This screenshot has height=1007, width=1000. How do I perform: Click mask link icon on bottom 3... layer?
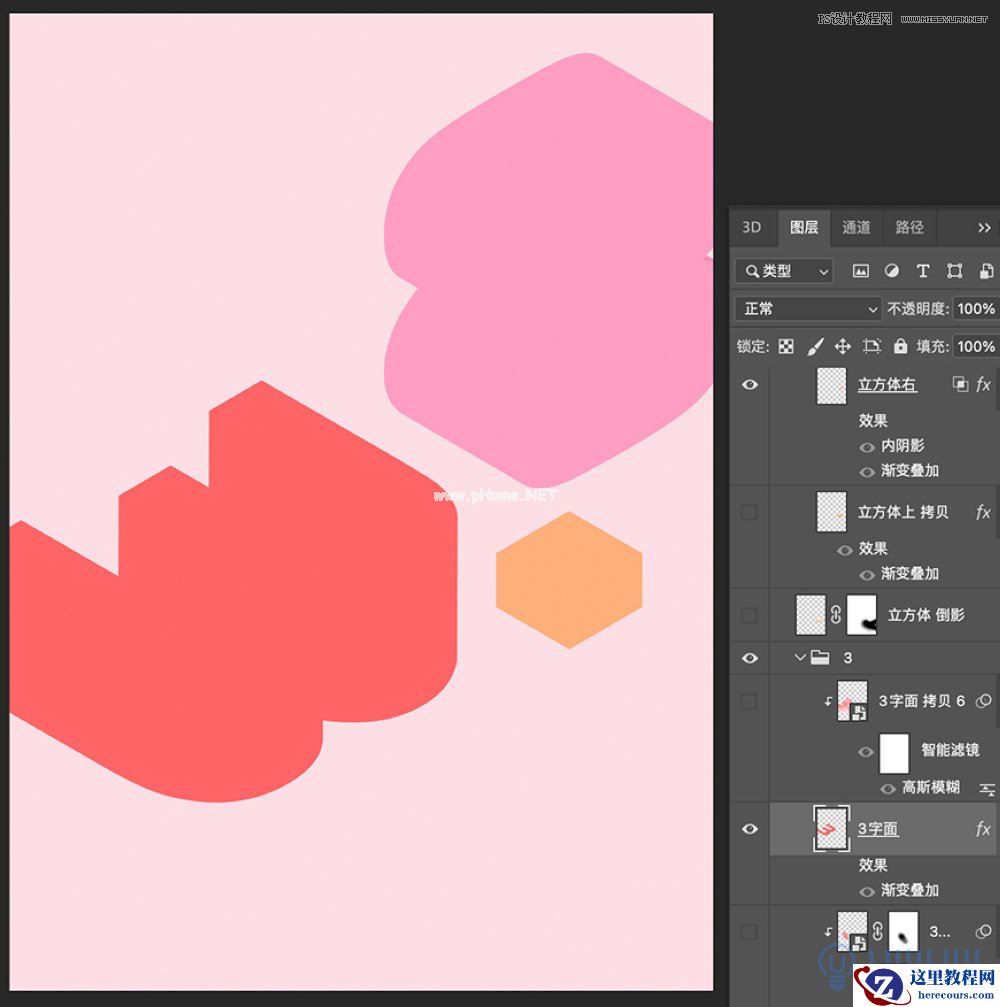[x=877, y=932]
